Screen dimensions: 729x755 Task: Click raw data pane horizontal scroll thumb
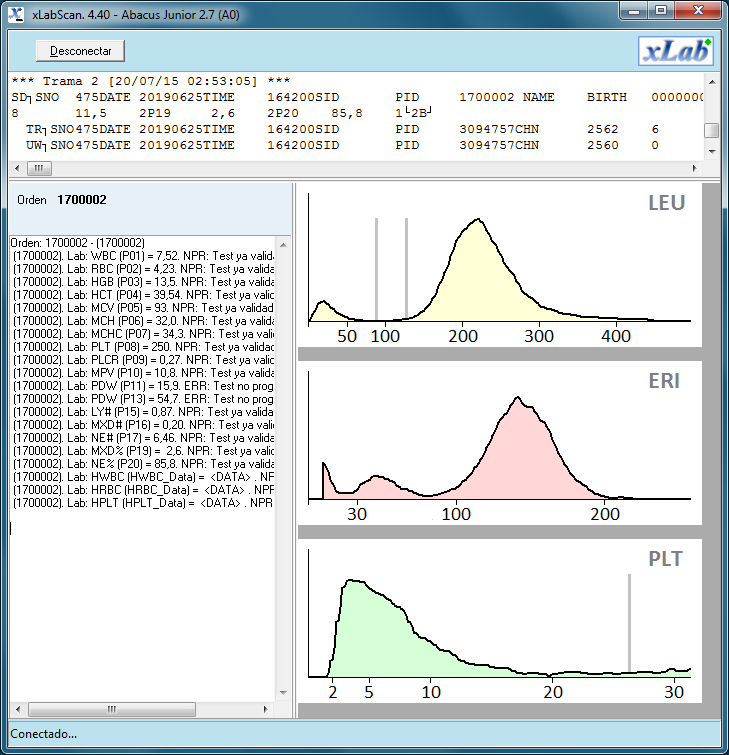(x=39, y=168)
